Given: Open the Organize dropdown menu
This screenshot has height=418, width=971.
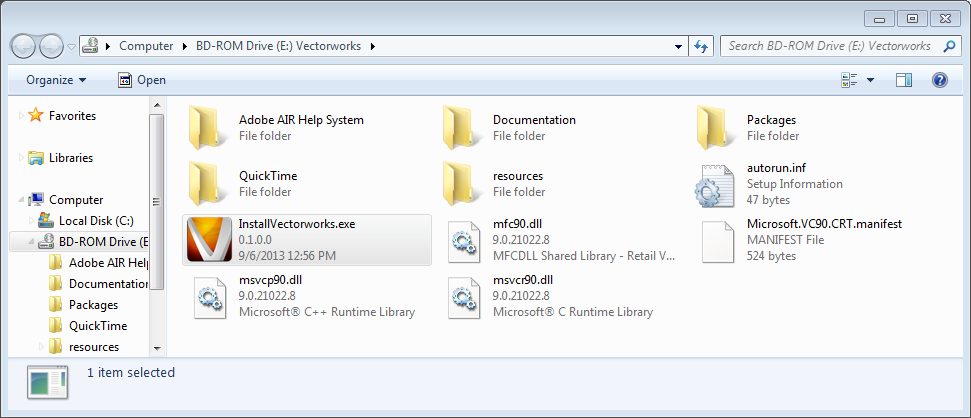Looking at the screenshot, I should click(x=56, y=80).
